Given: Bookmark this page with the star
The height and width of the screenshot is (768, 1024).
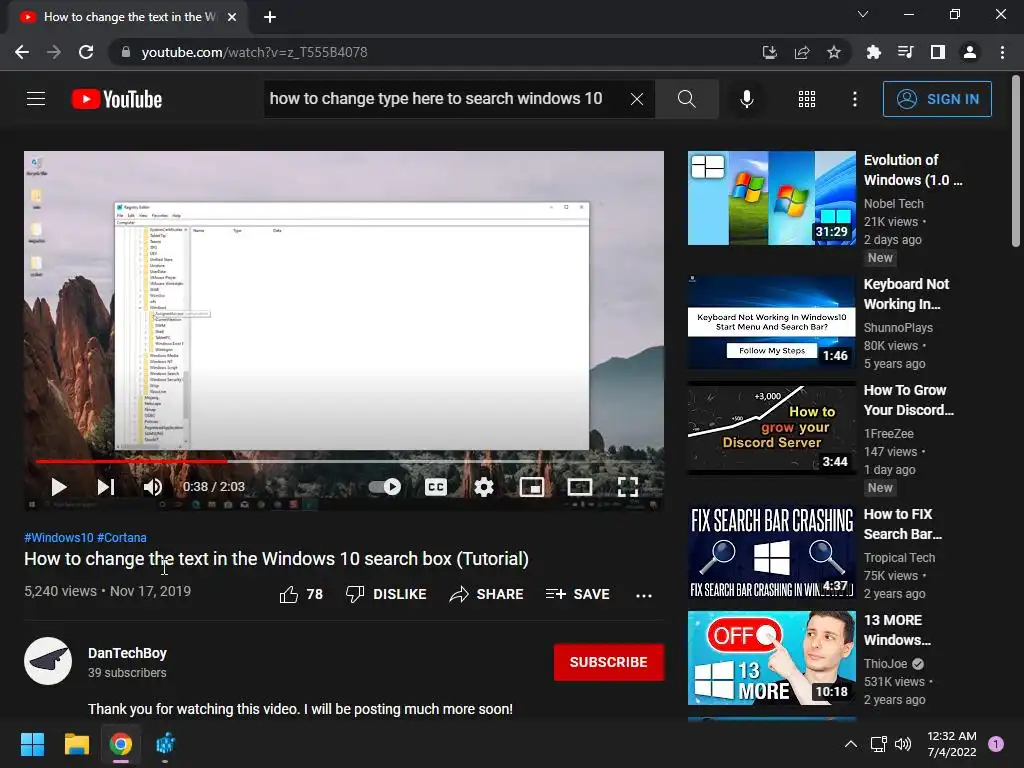Looking at the screenshot, I should [834, 52].
